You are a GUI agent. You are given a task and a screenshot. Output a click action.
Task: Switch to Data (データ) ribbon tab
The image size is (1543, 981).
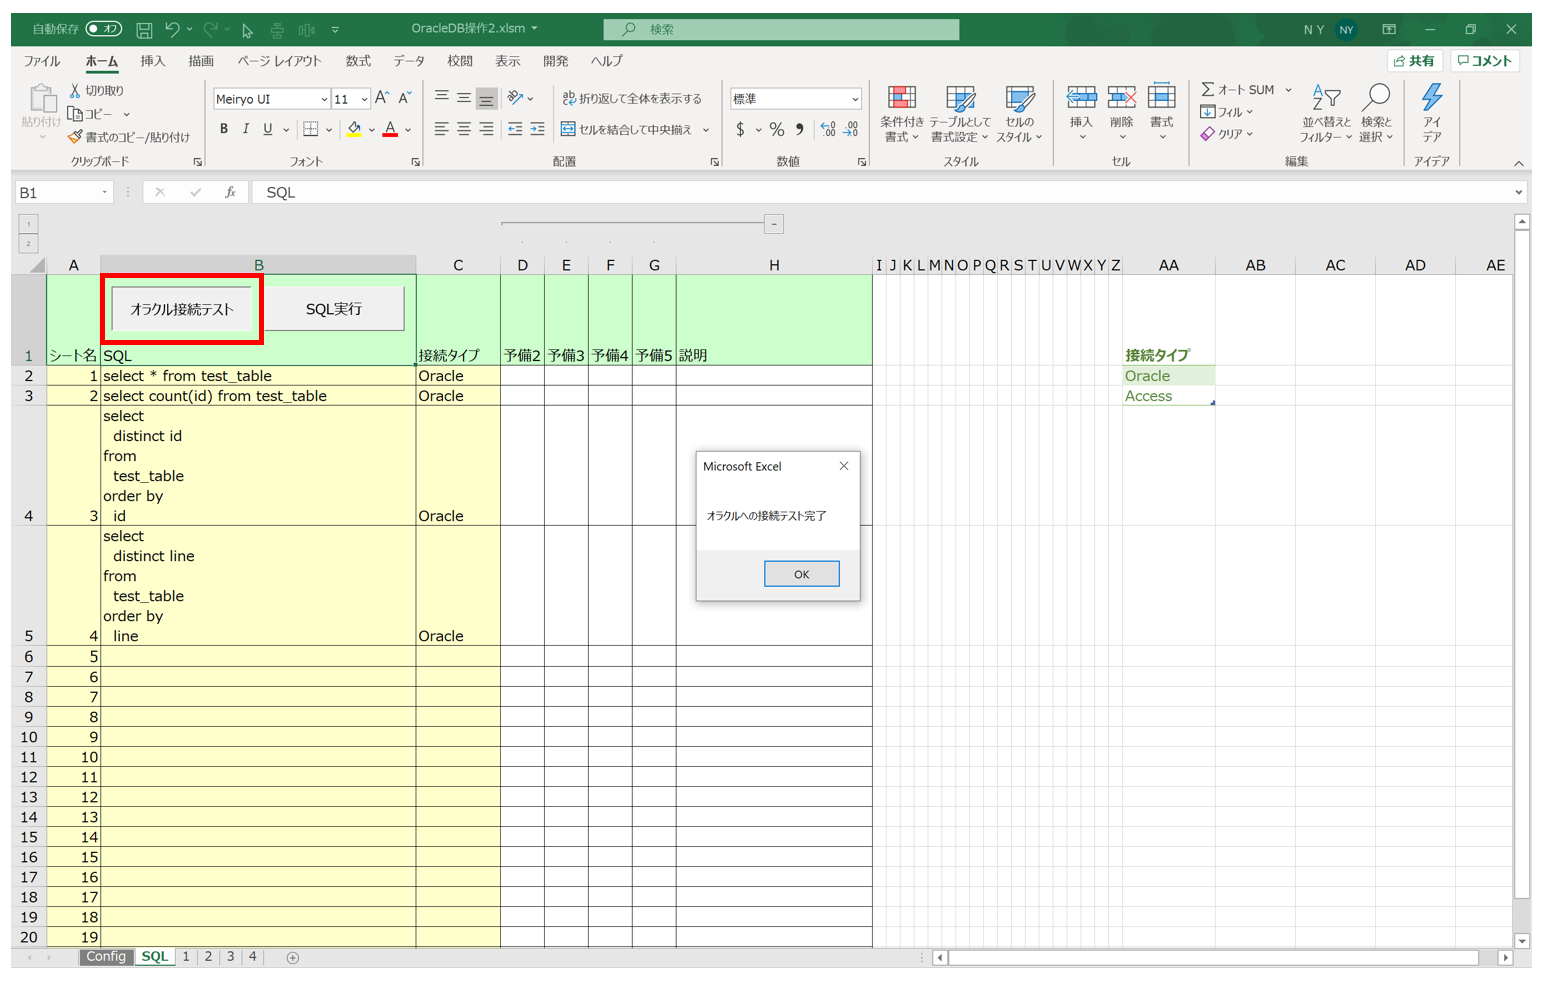409,61
